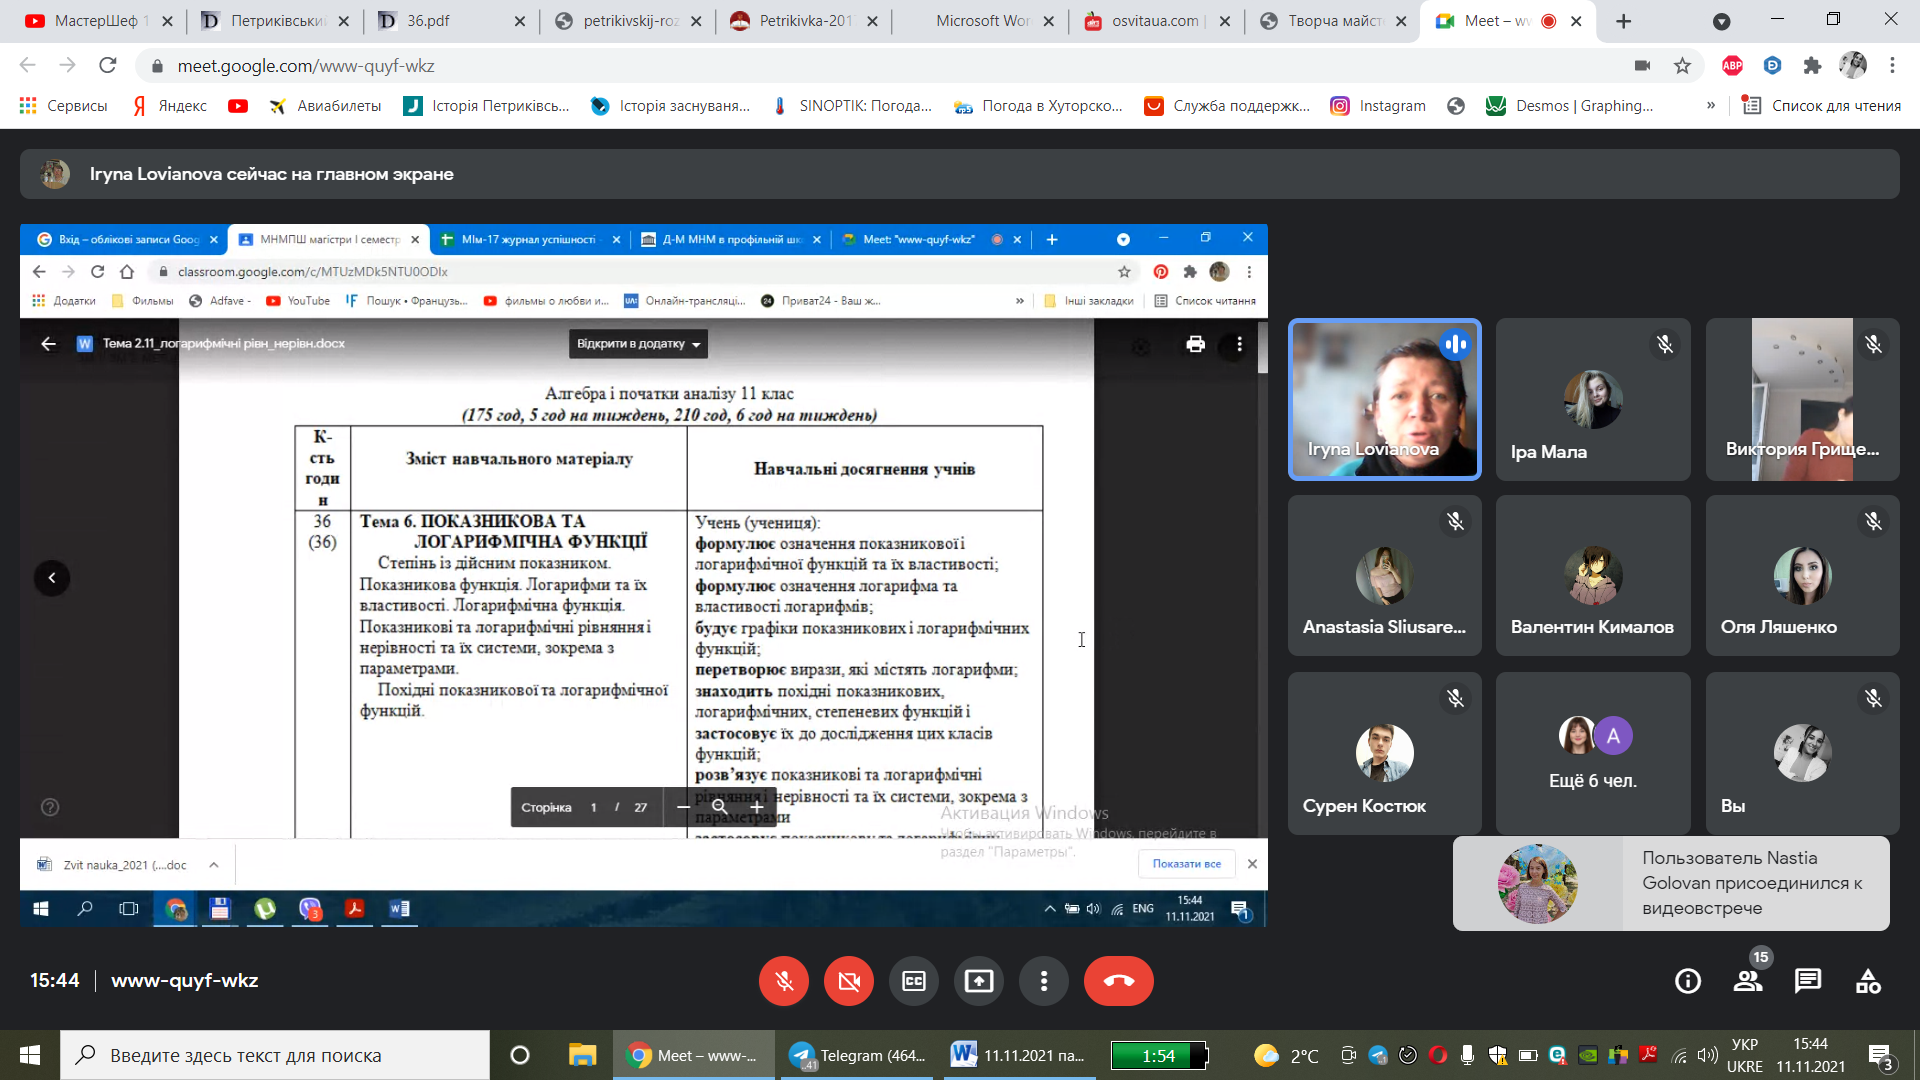This screenshot has width=1920, height=1080.
Task: Open File Explorer from taskbar
Action: [582, 1055]
